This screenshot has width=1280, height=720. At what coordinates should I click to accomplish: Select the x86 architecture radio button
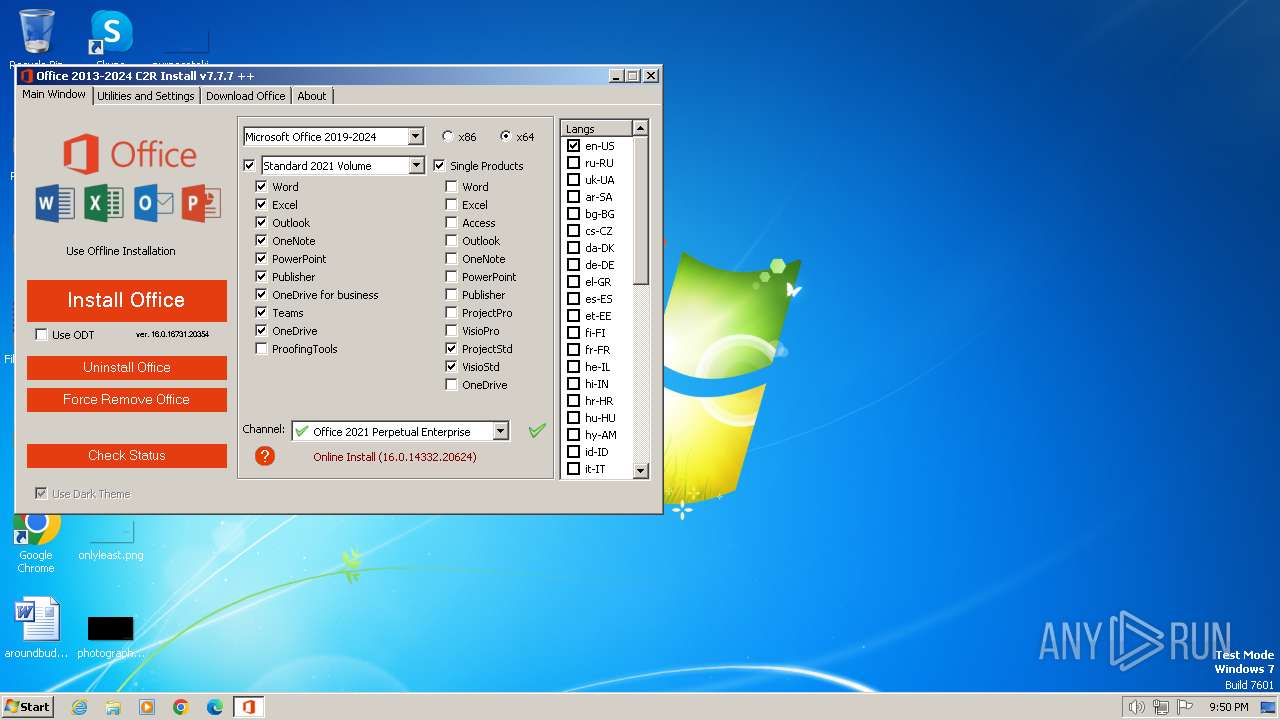click(x=447, y=136)
